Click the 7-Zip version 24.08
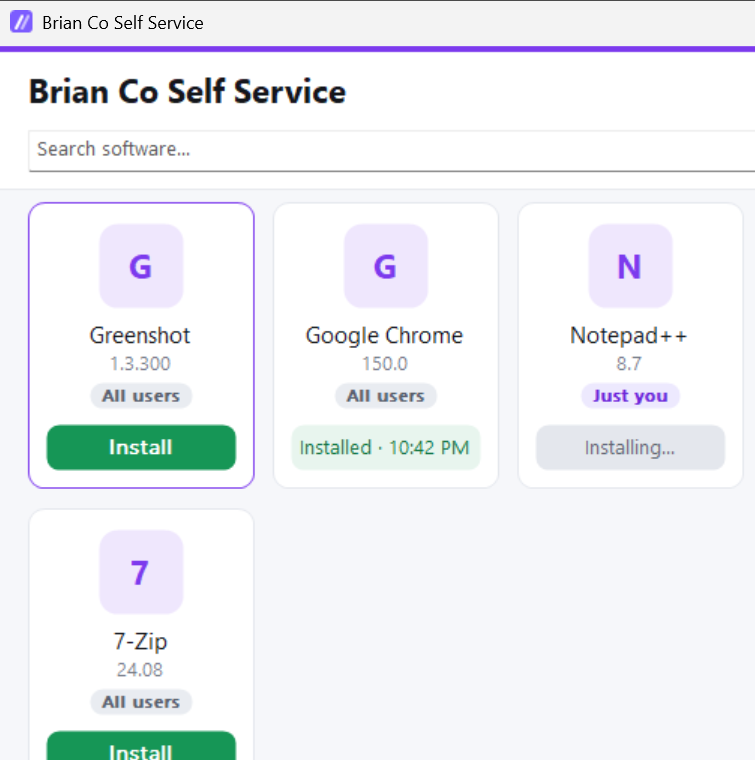This screenshot has width=755, height=760. coord(140,670)
